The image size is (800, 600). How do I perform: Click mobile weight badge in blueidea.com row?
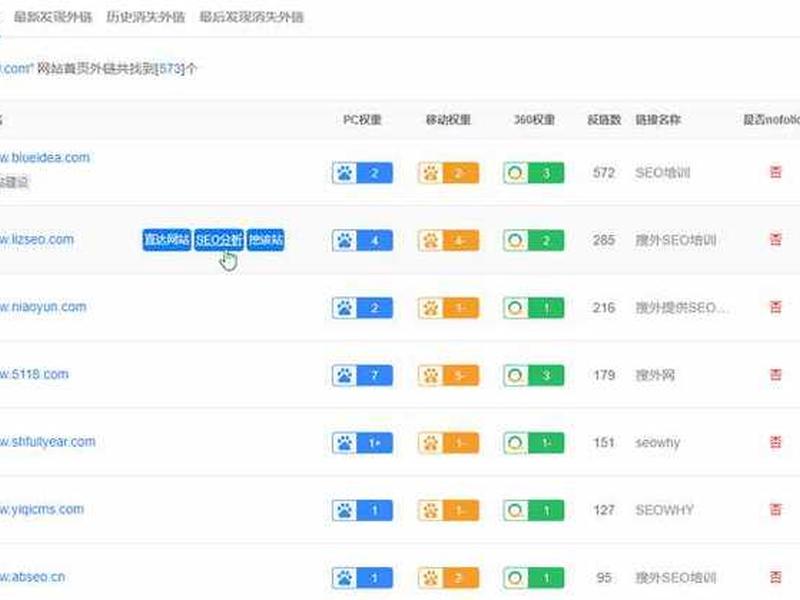(x=448, y=173)
